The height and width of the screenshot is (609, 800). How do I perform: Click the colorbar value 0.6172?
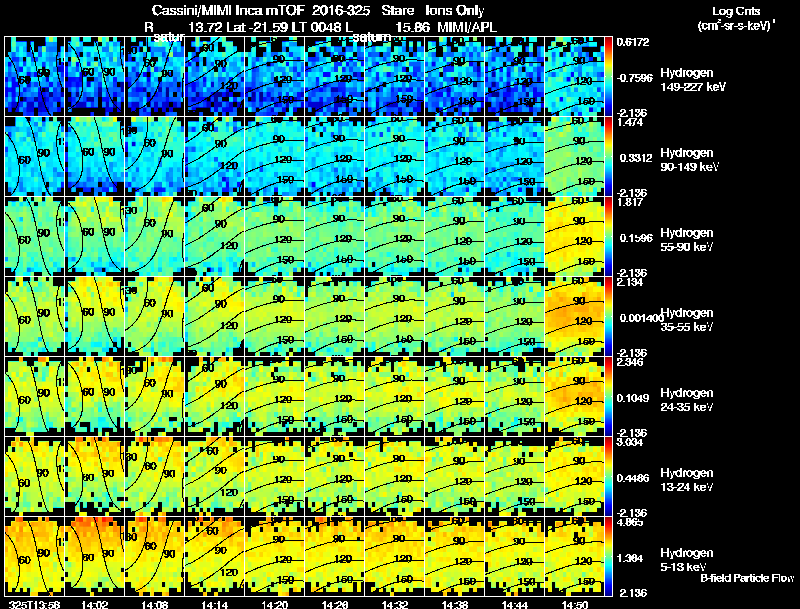[x=633, y=42]
